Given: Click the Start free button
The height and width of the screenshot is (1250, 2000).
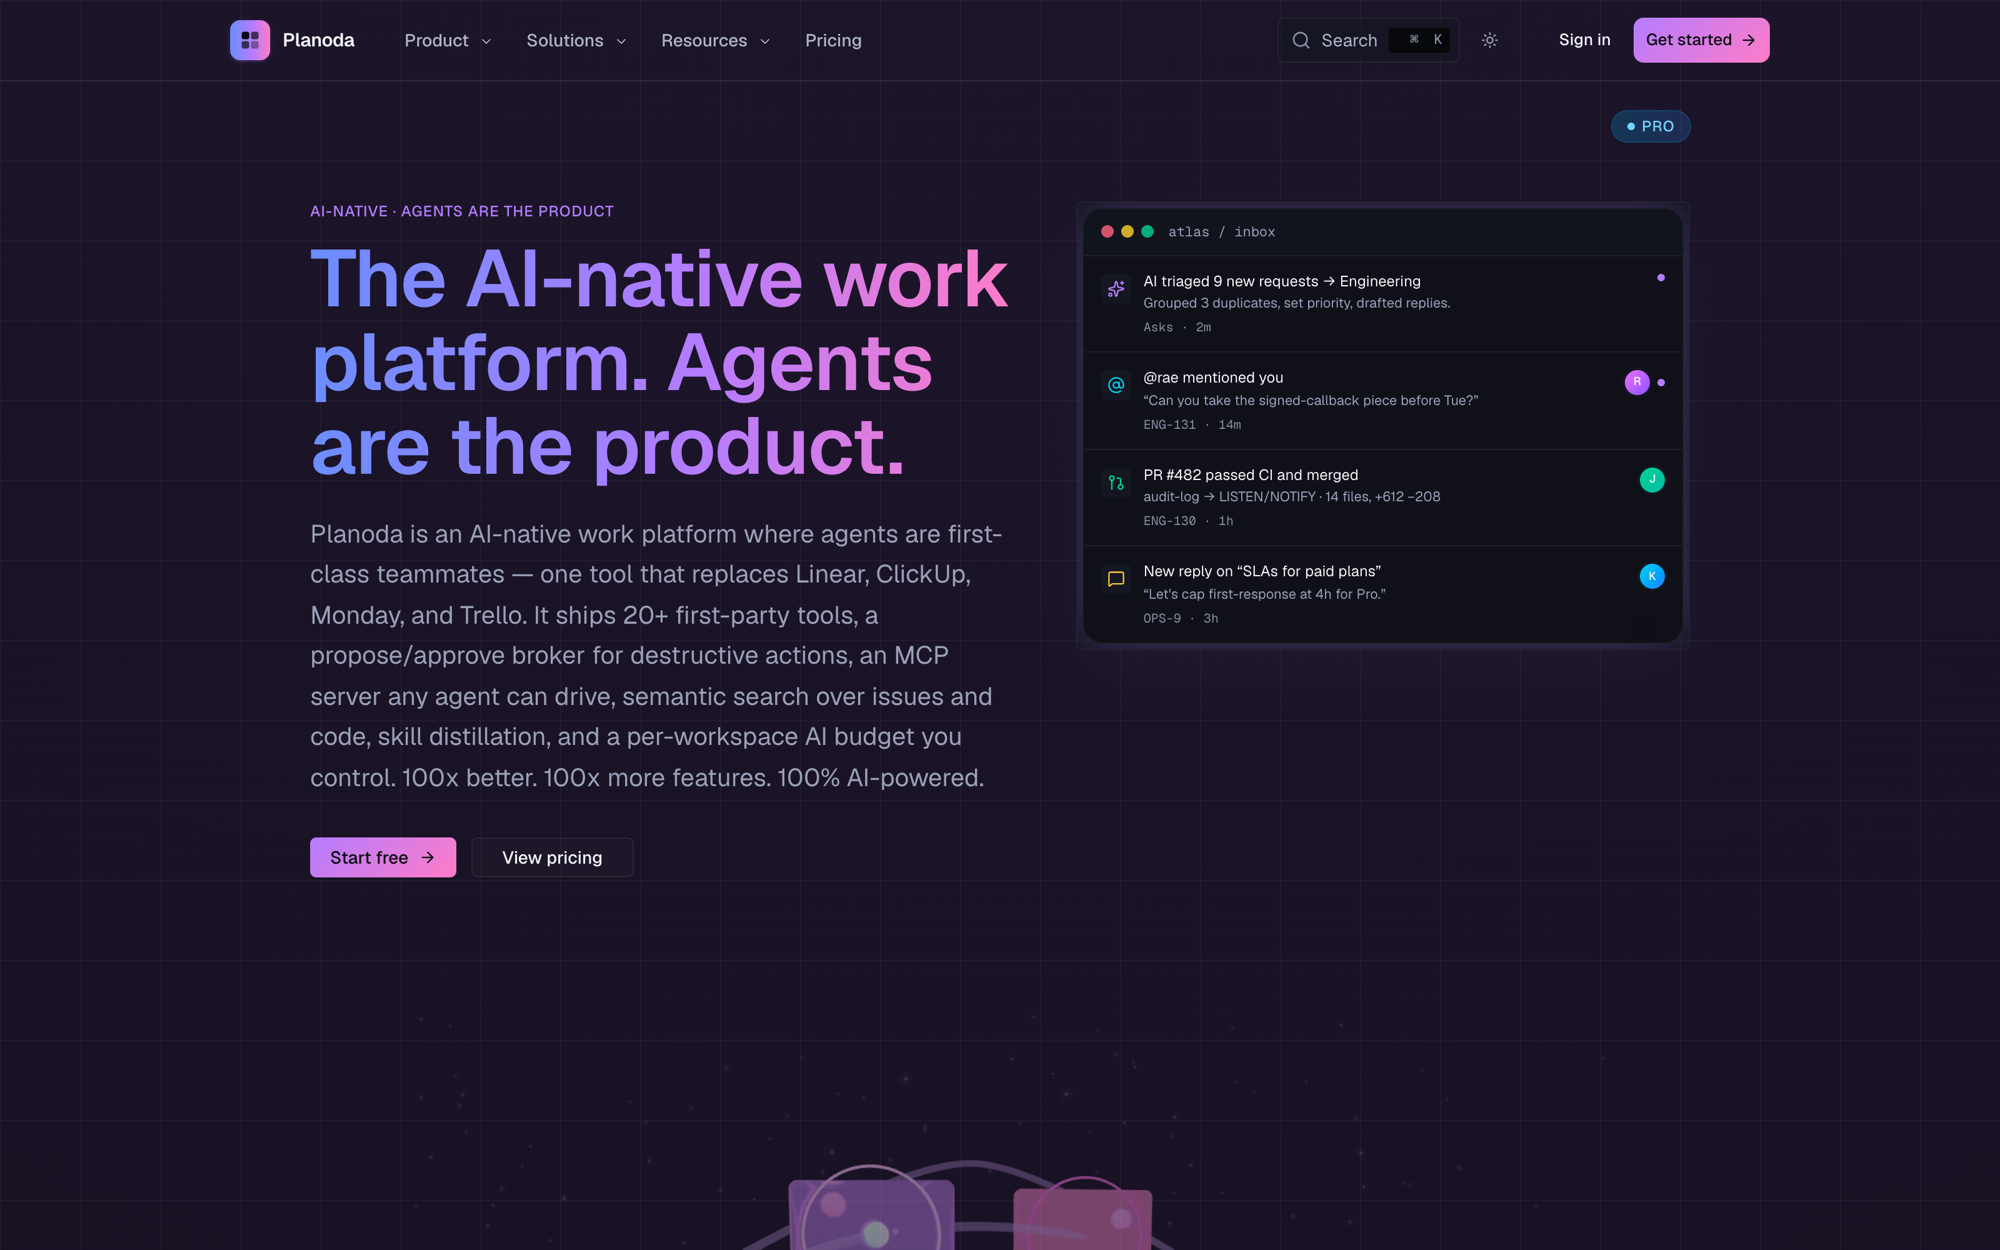Looking at the screenshot, I should 383,857.
